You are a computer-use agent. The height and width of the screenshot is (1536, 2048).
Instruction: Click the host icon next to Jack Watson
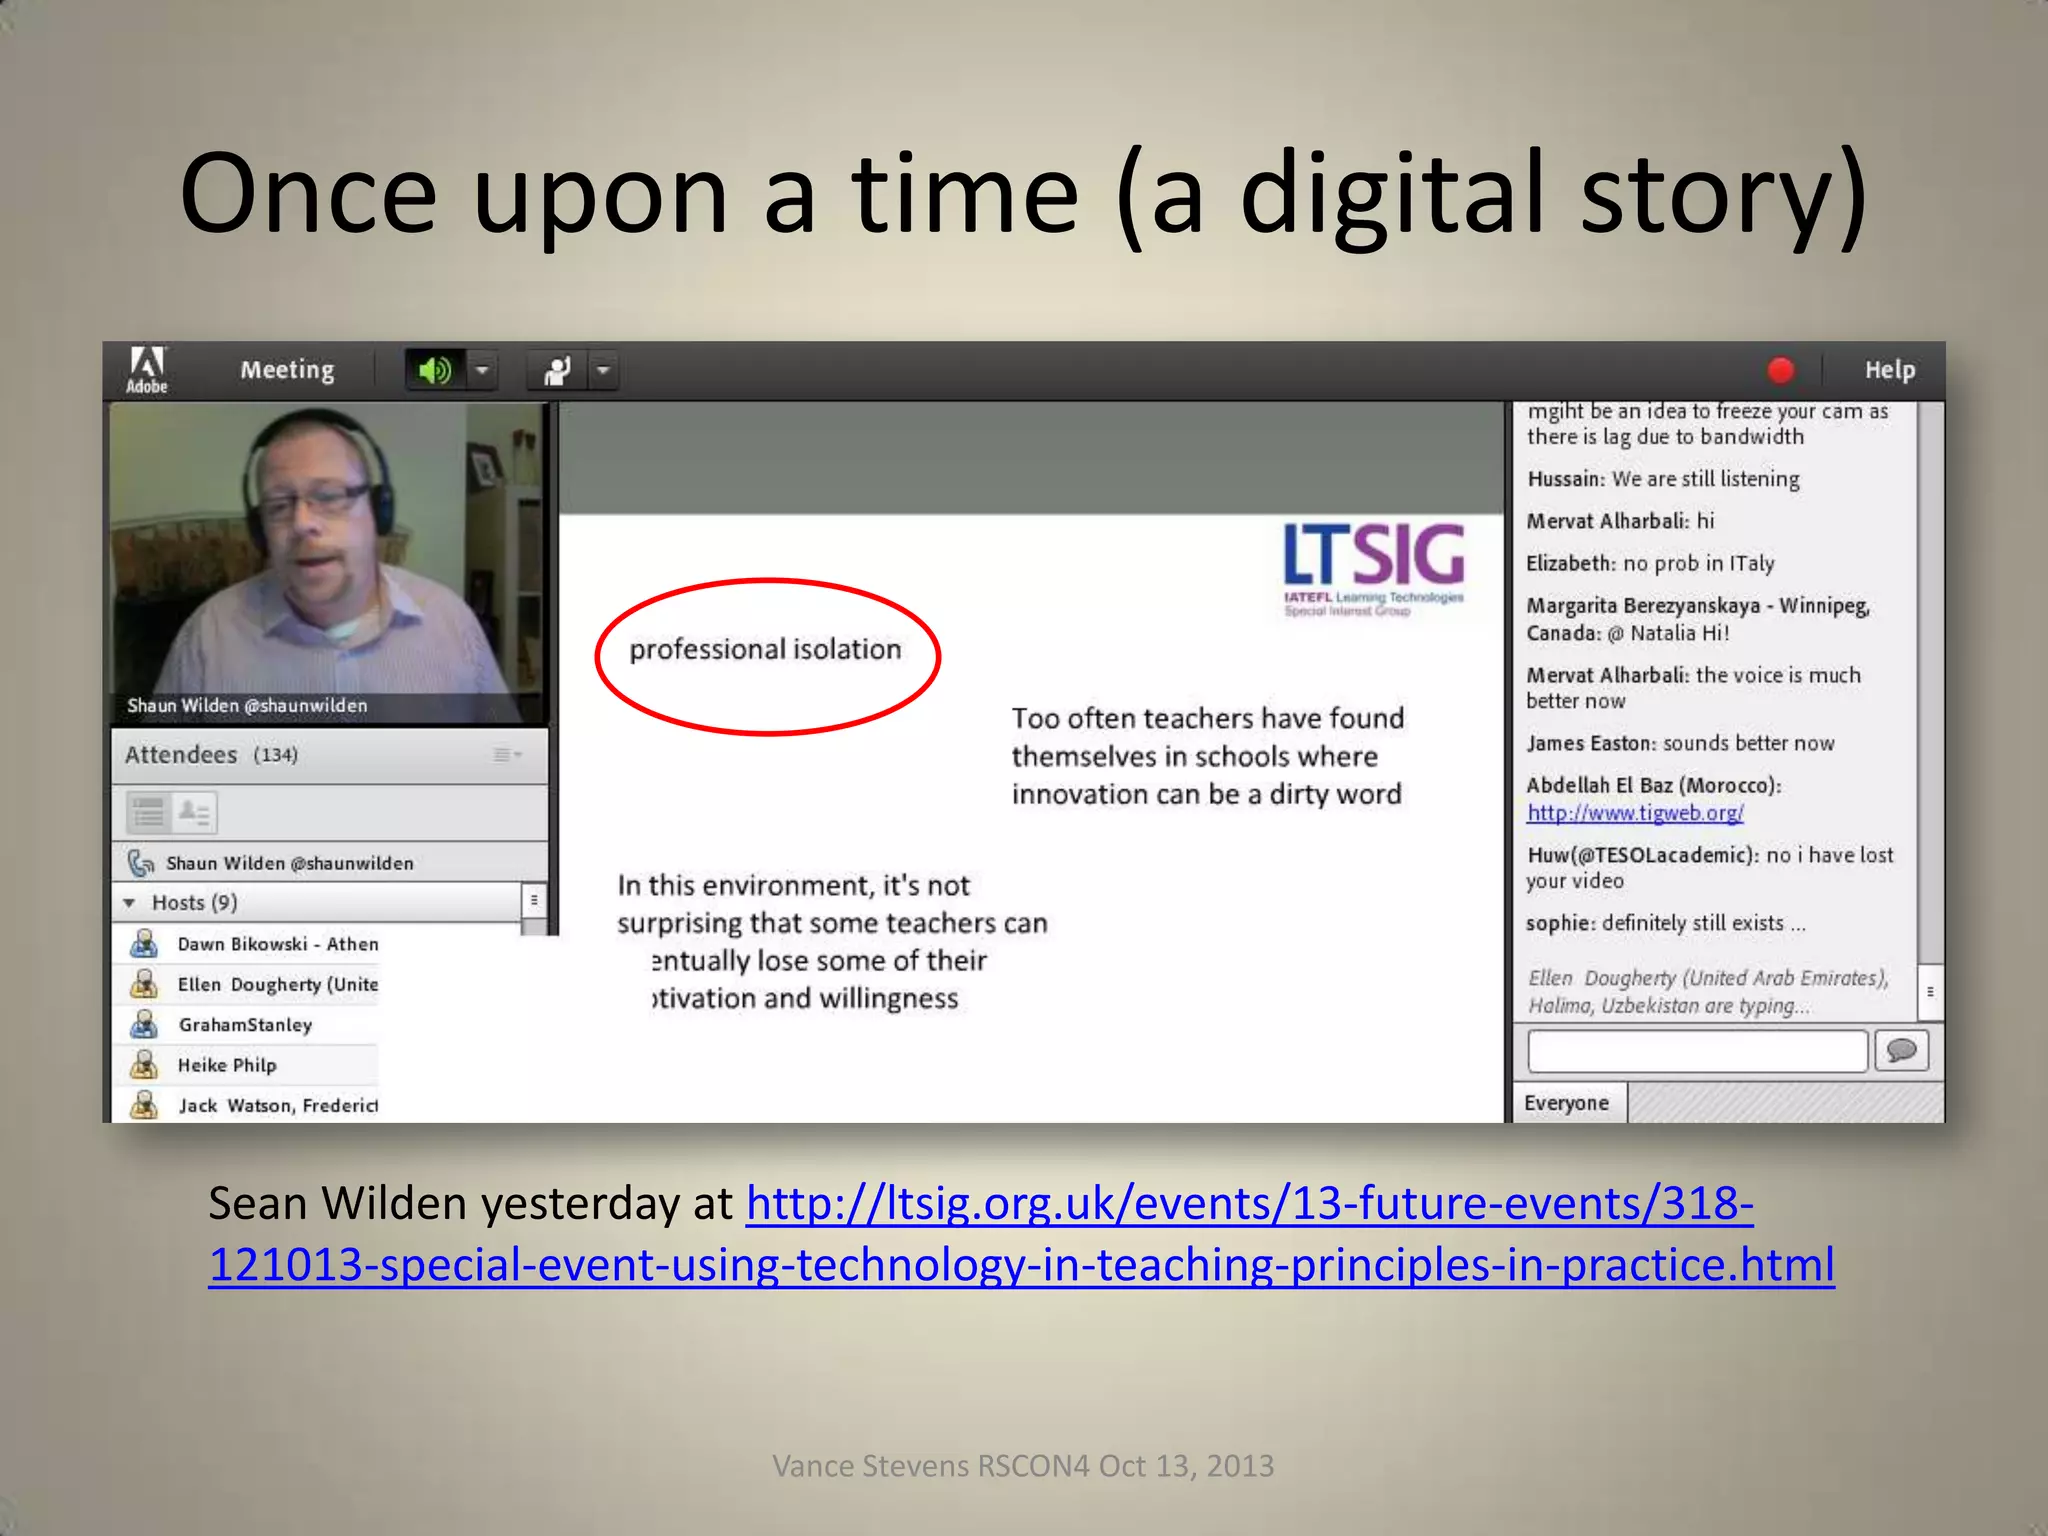(144, 1104)
